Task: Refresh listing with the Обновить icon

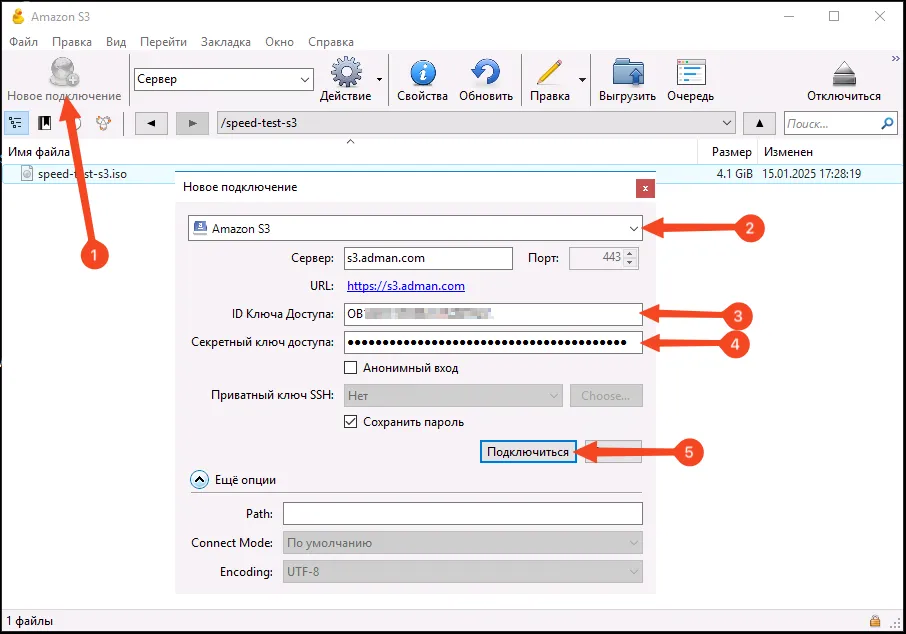Action: coord(485,73)
